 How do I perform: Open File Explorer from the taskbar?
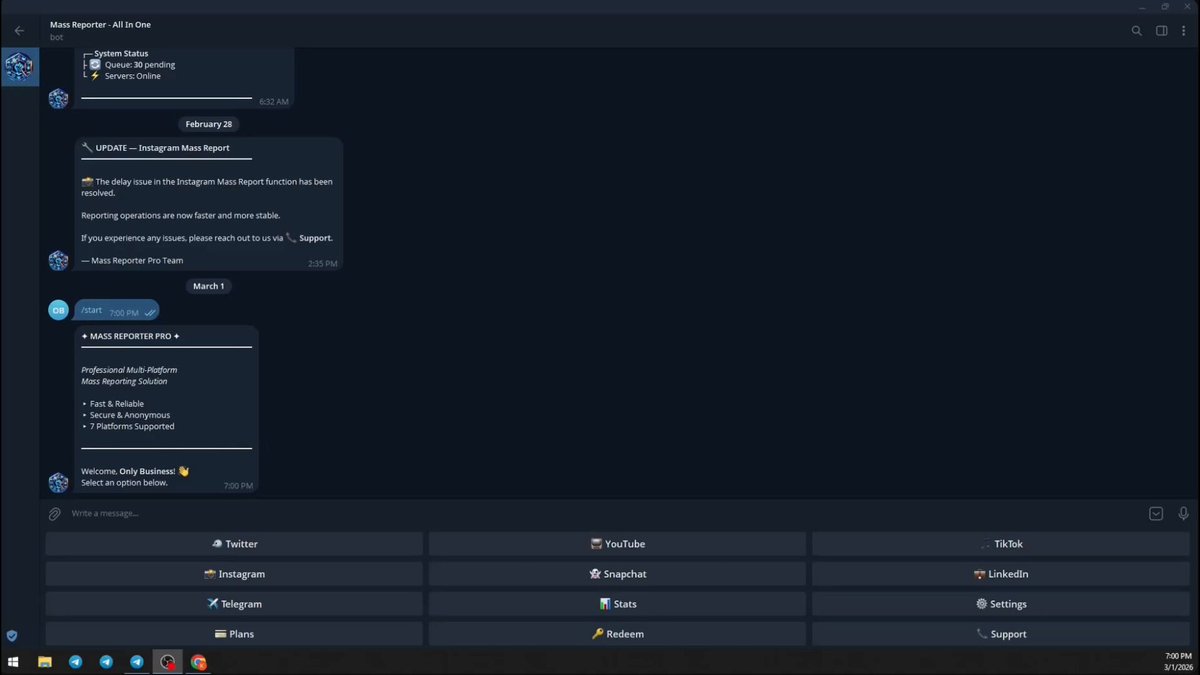click(x=44, y=662)
